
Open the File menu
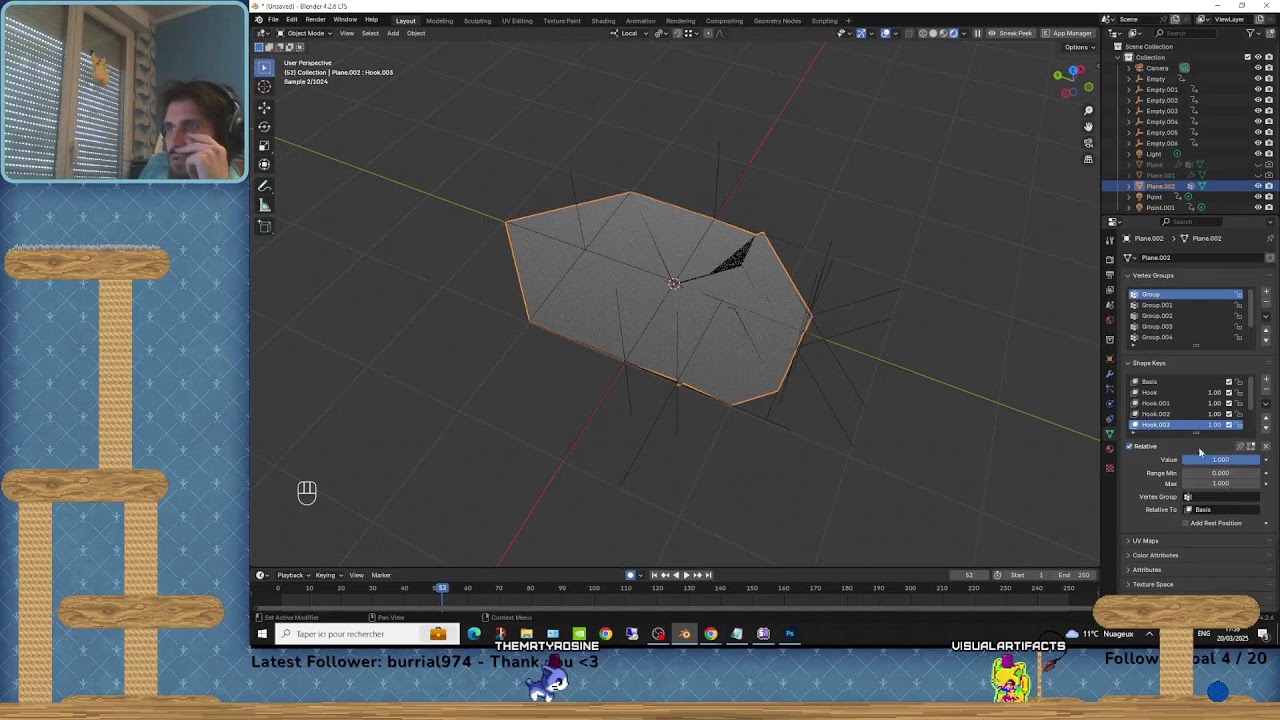coord(273,20)
